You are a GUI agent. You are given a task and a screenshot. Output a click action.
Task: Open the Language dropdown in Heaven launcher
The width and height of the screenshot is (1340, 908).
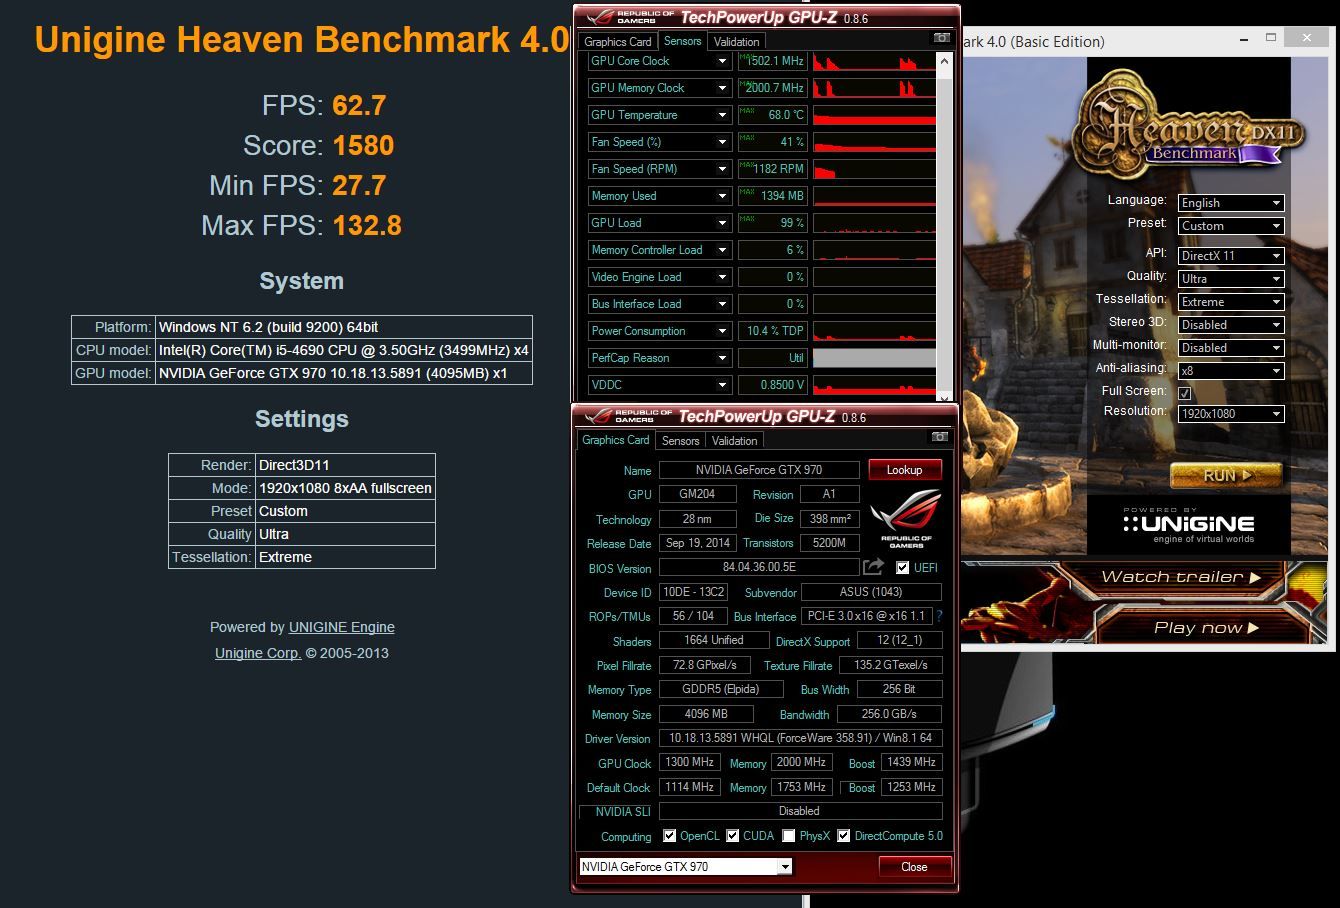[1231, 203]
